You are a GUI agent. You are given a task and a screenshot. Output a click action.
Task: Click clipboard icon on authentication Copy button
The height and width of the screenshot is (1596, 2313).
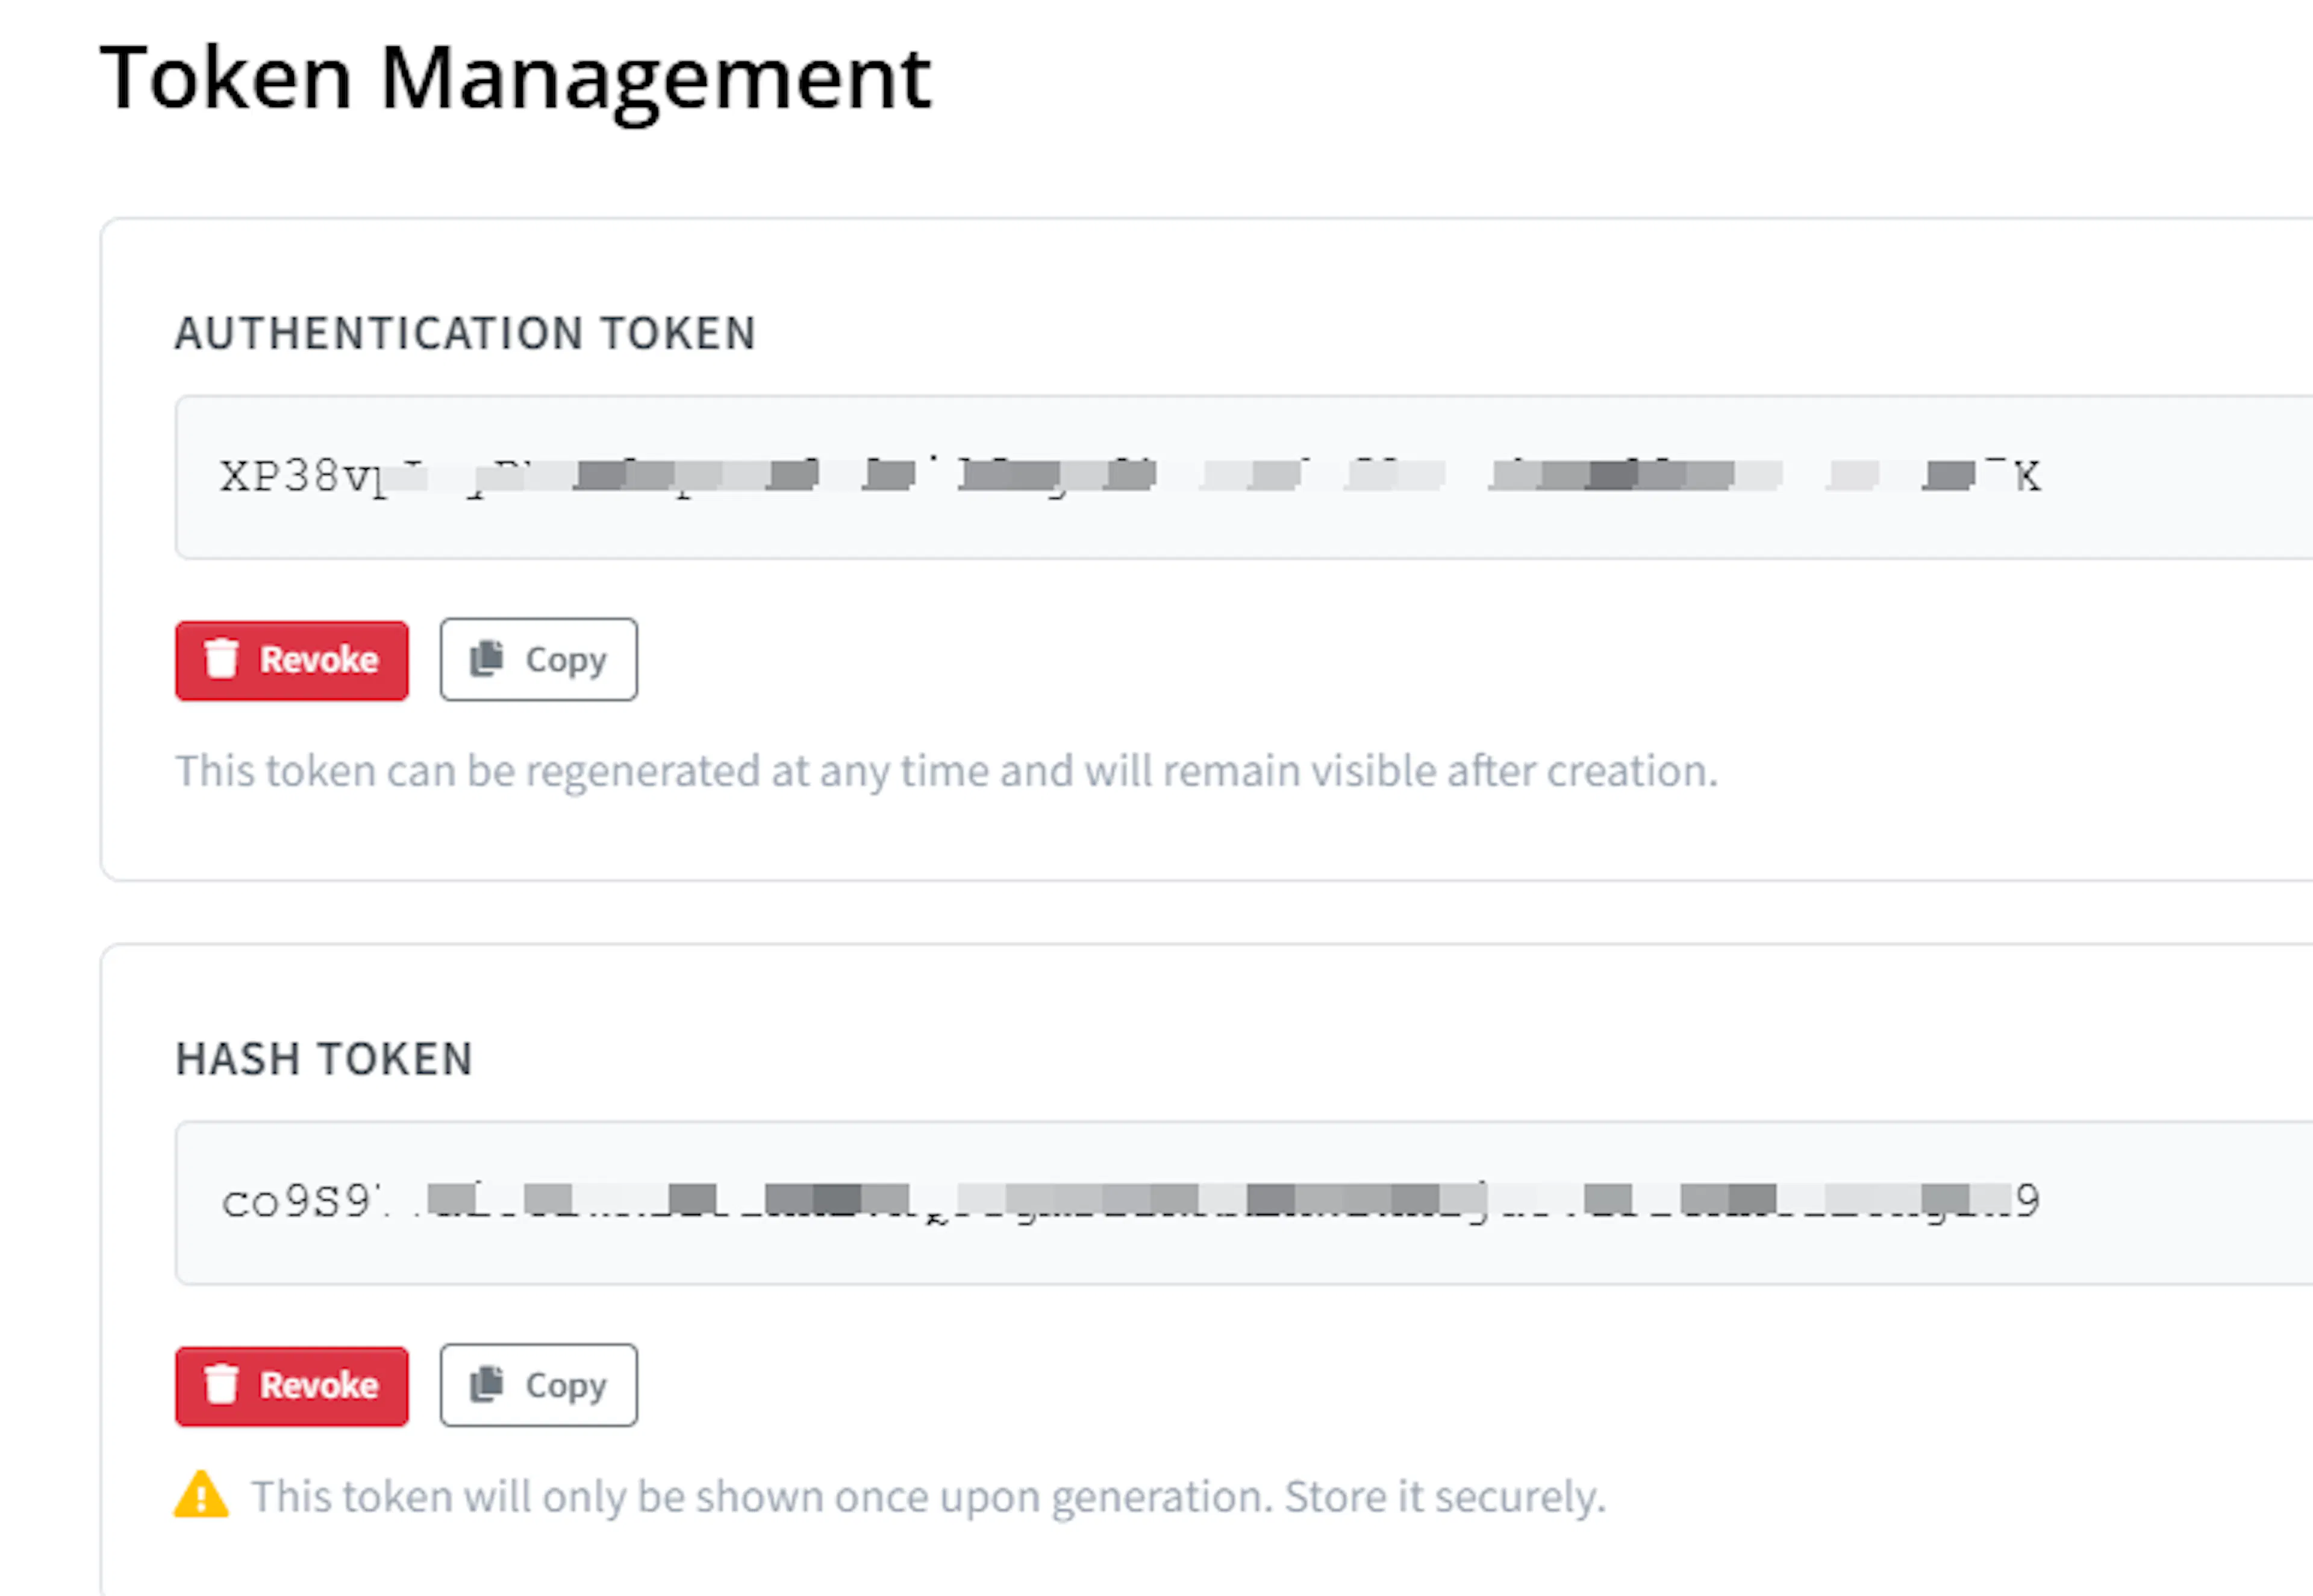[x=487, y=659]
